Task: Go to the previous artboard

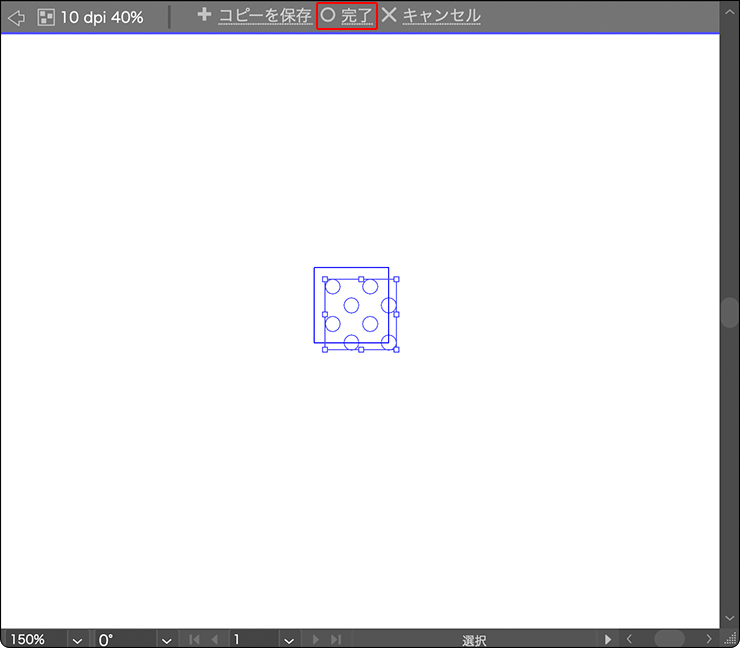Action: point(214,639)
